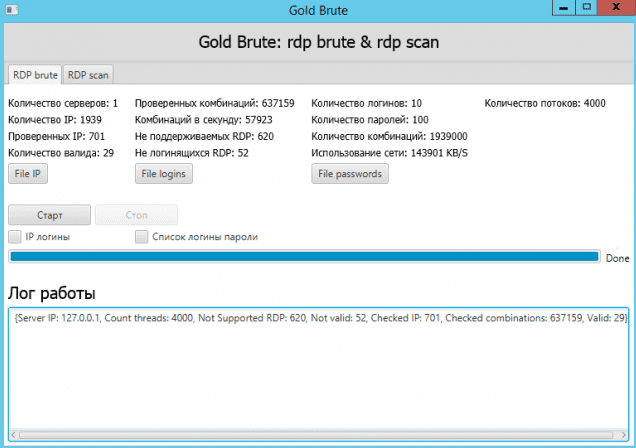Viewport: 636px width, 448px height.
Task: Click the log scrollbar left arrow
Action: tap(13, 435)
